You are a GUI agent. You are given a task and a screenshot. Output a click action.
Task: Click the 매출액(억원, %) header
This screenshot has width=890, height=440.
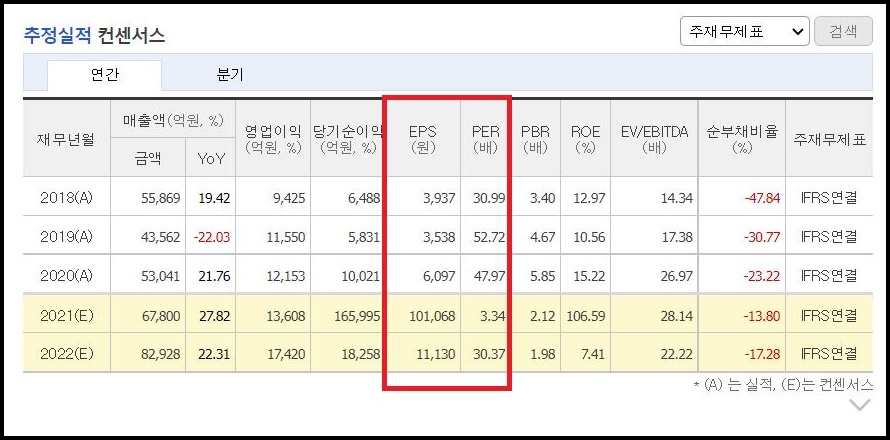[173, 120]
